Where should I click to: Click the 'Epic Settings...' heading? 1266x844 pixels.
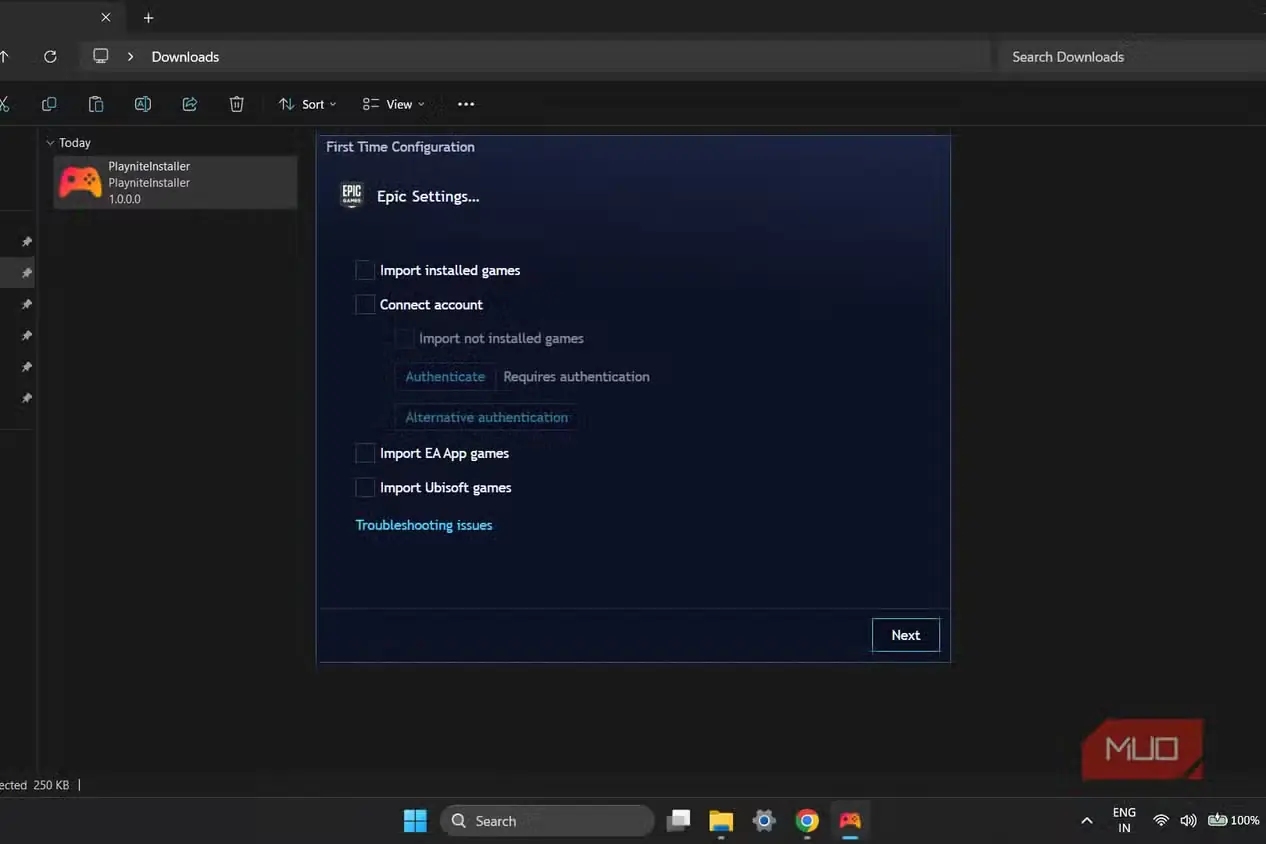(428, 196)
